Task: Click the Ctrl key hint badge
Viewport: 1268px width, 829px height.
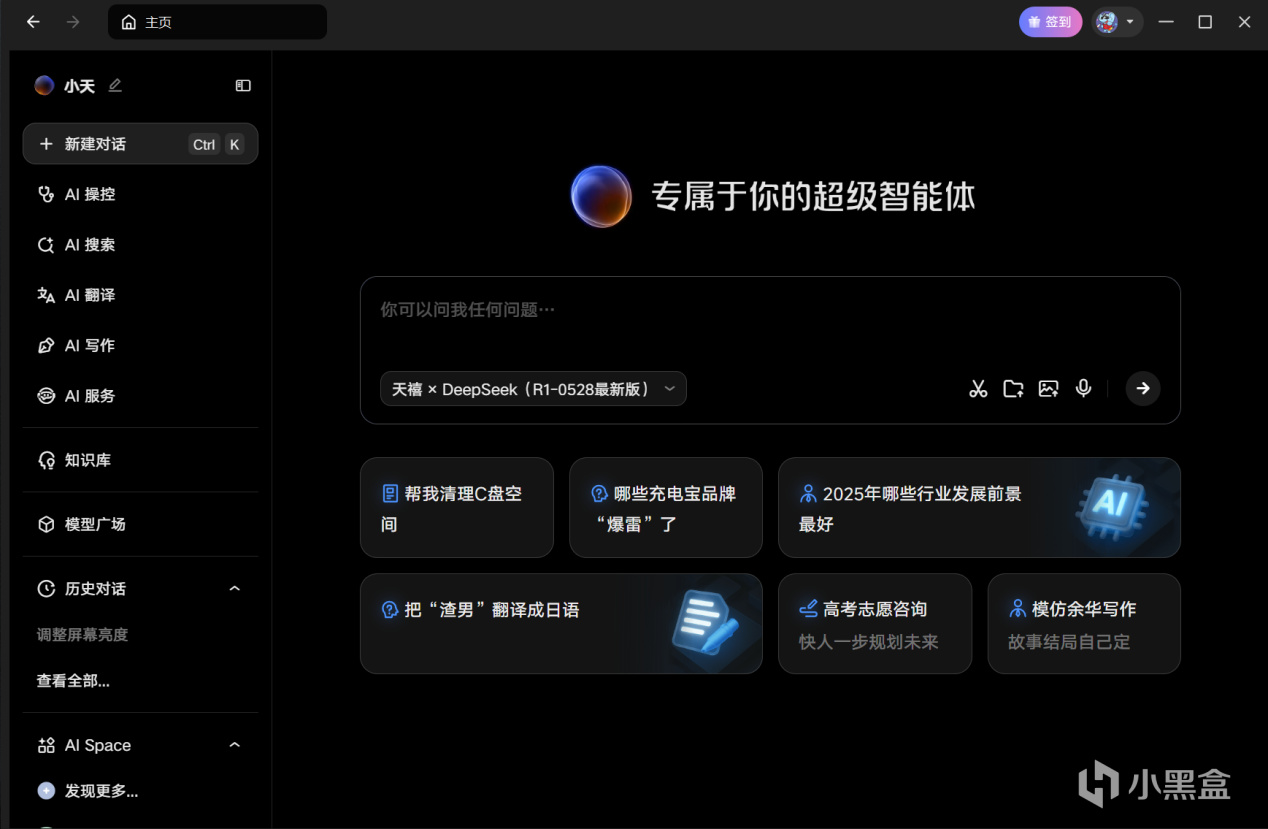Action: tap(204, 144)
